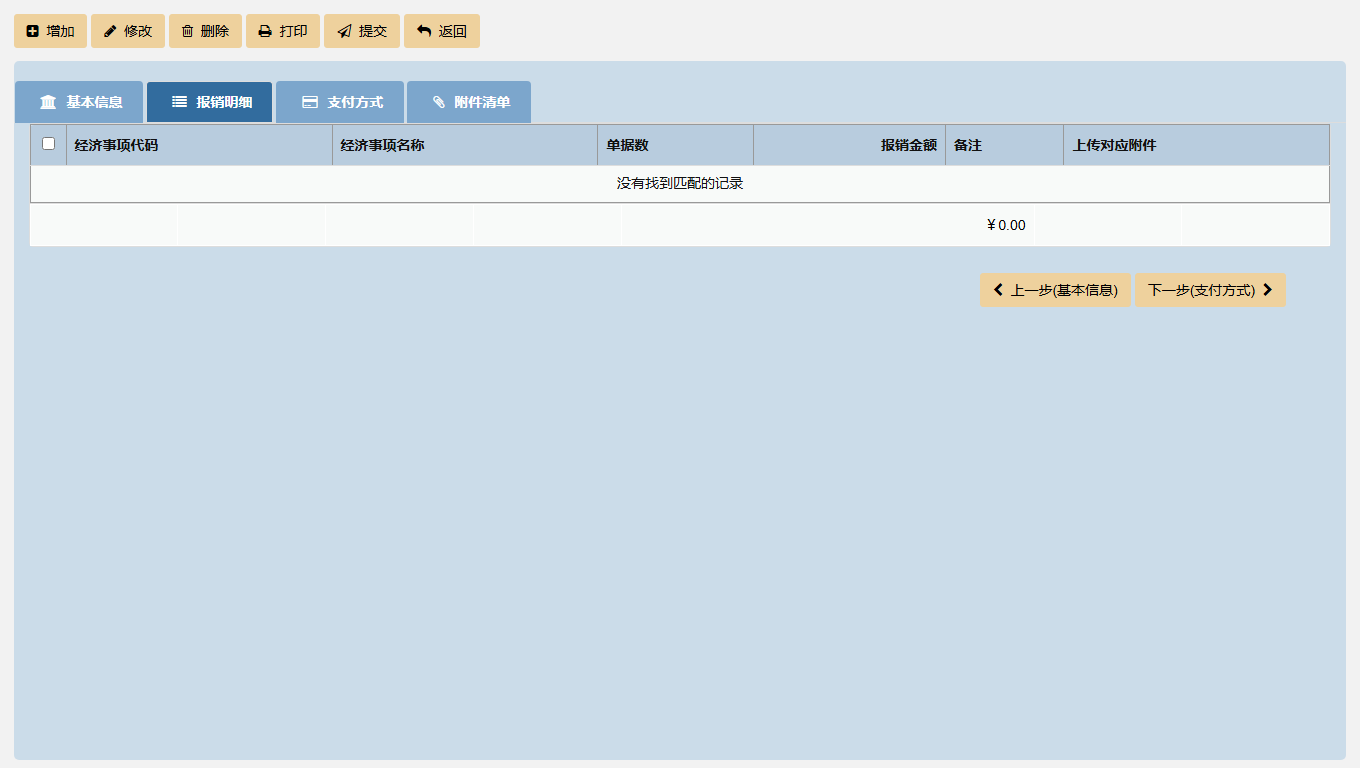
Task: Click the 删除 (delete) trash button
Action: point(205,31)
